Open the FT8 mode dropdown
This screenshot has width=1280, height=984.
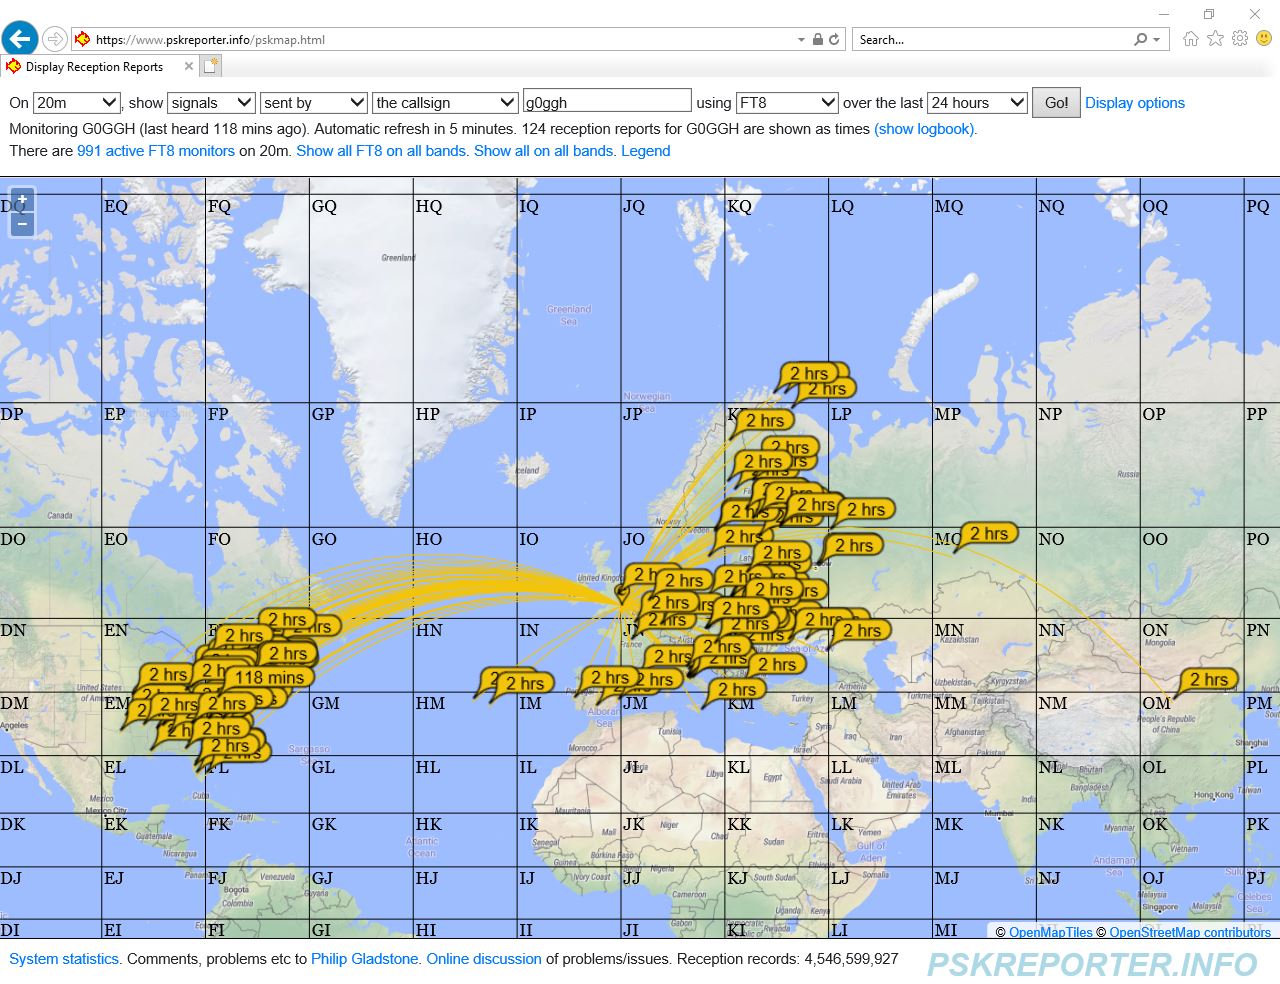(x=786, y=103)
